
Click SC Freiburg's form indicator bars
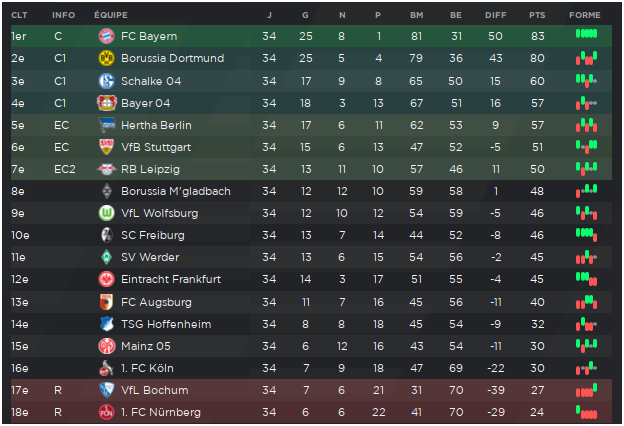point(586,234)
